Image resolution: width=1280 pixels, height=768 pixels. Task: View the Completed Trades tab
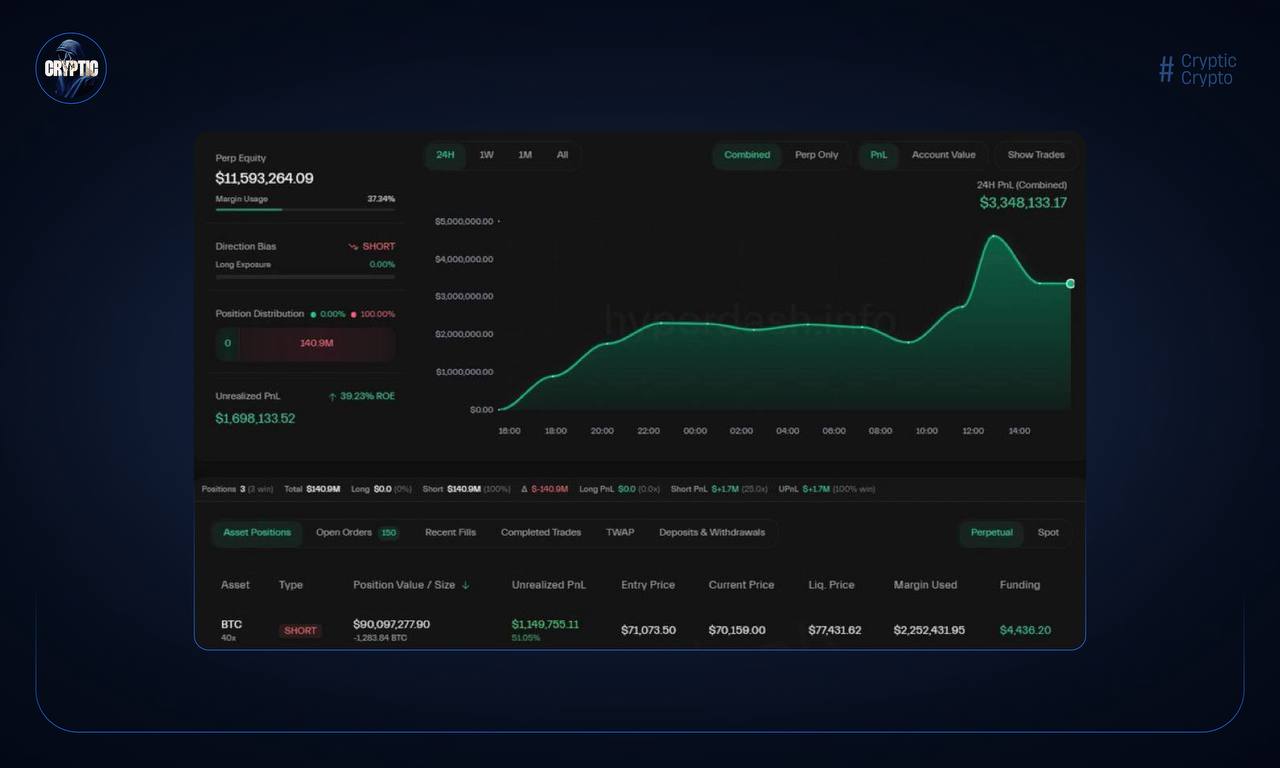pyautogui.click(x=541, y=533)
